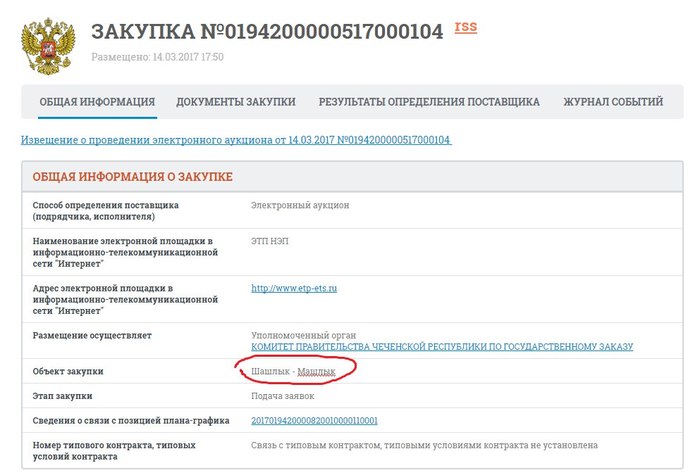Click the Общая информация о закупке section header
Viewport: 700px width, 475px height.
point(133,177)
